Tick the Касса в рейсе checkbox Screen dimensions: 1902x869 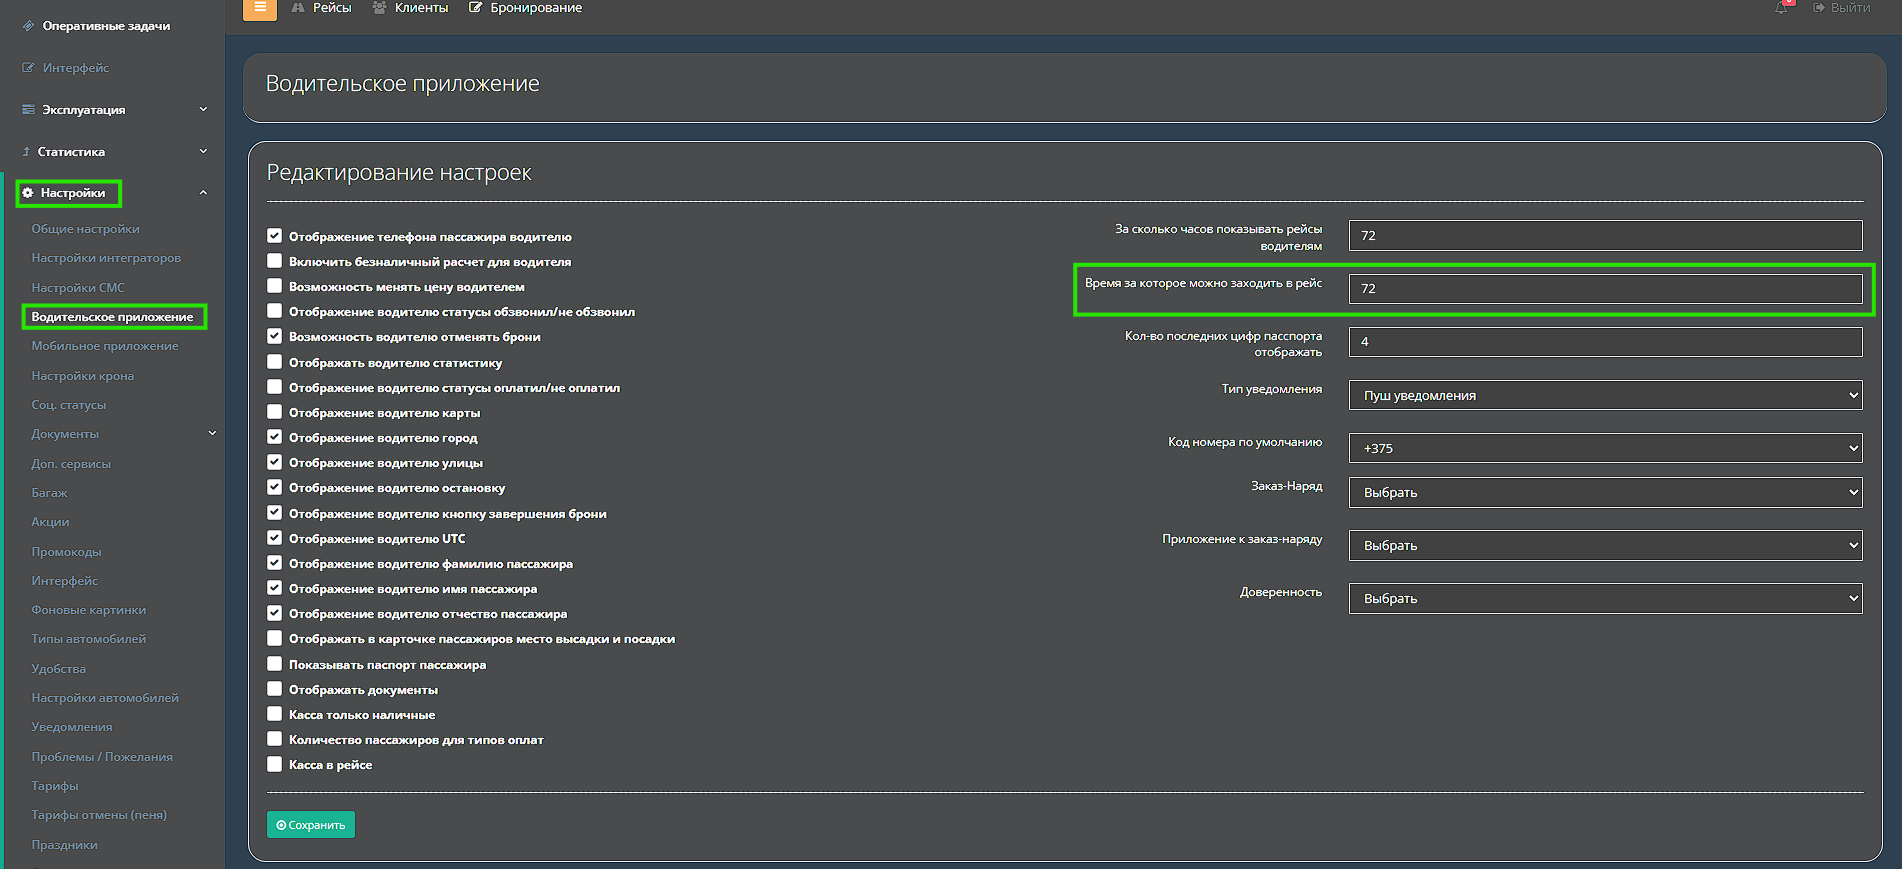(x=274, y=764)
